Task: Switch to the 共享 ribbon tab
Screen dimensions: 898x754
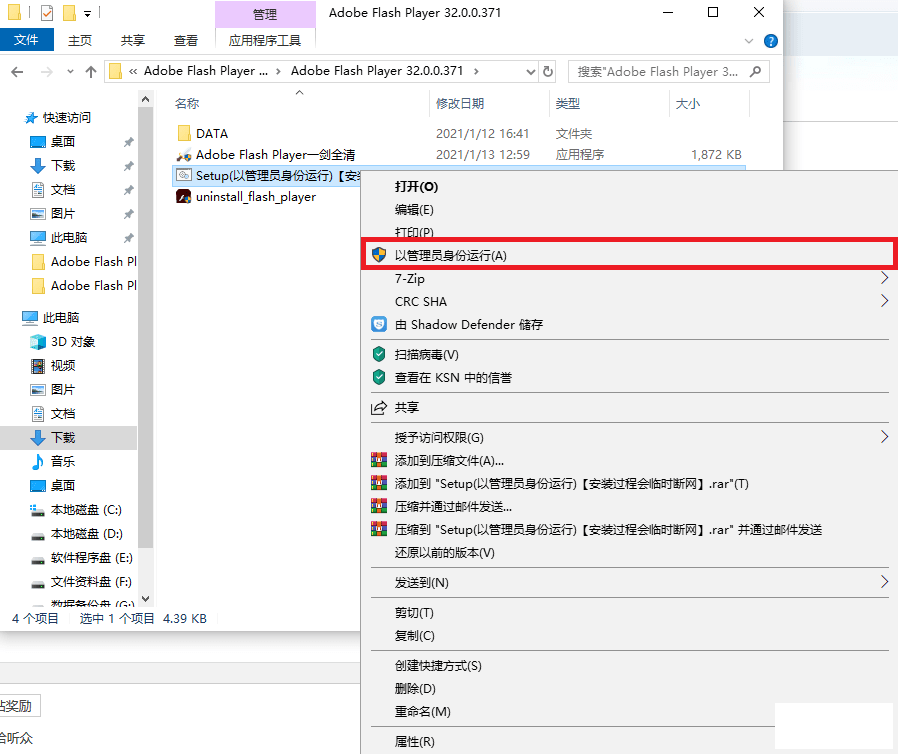Action: (133, 41)
